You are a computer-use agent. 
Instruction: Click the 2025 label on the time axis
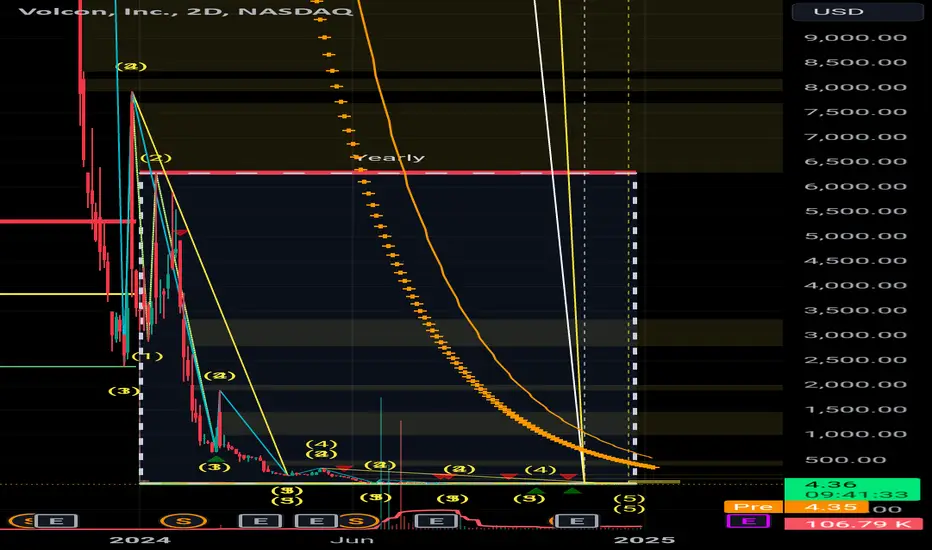644,540
